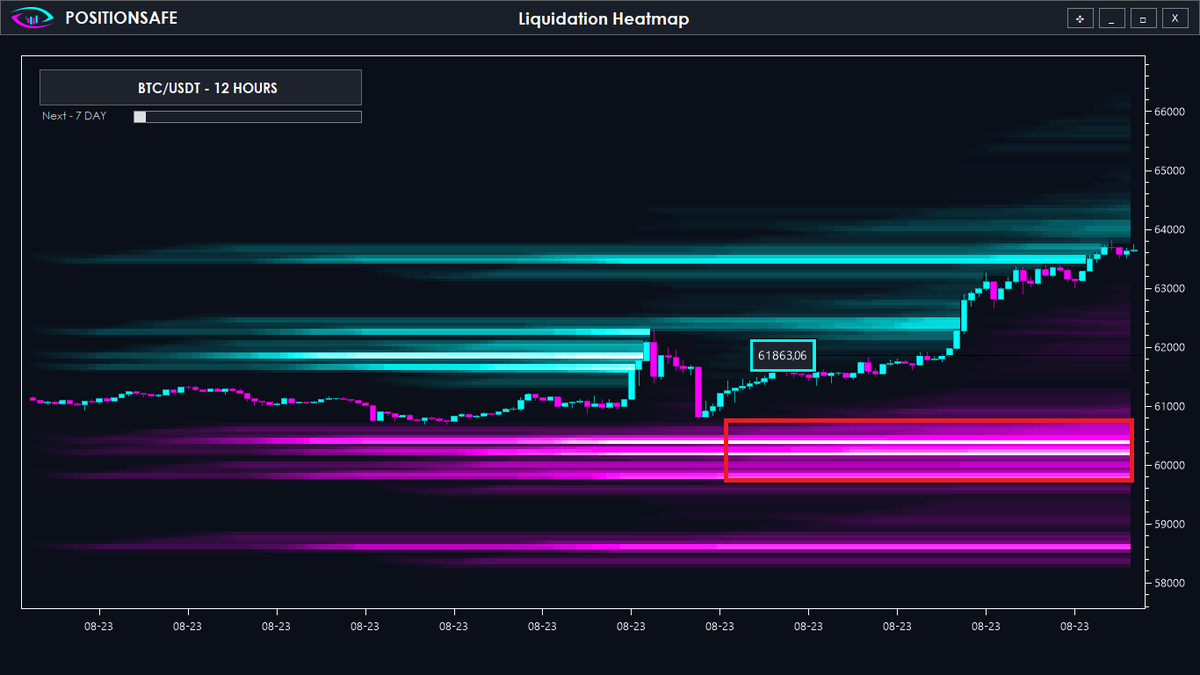The image size is (1200, 675).
Task: Click the 66000 price axis label
Action: [1168, 112]
